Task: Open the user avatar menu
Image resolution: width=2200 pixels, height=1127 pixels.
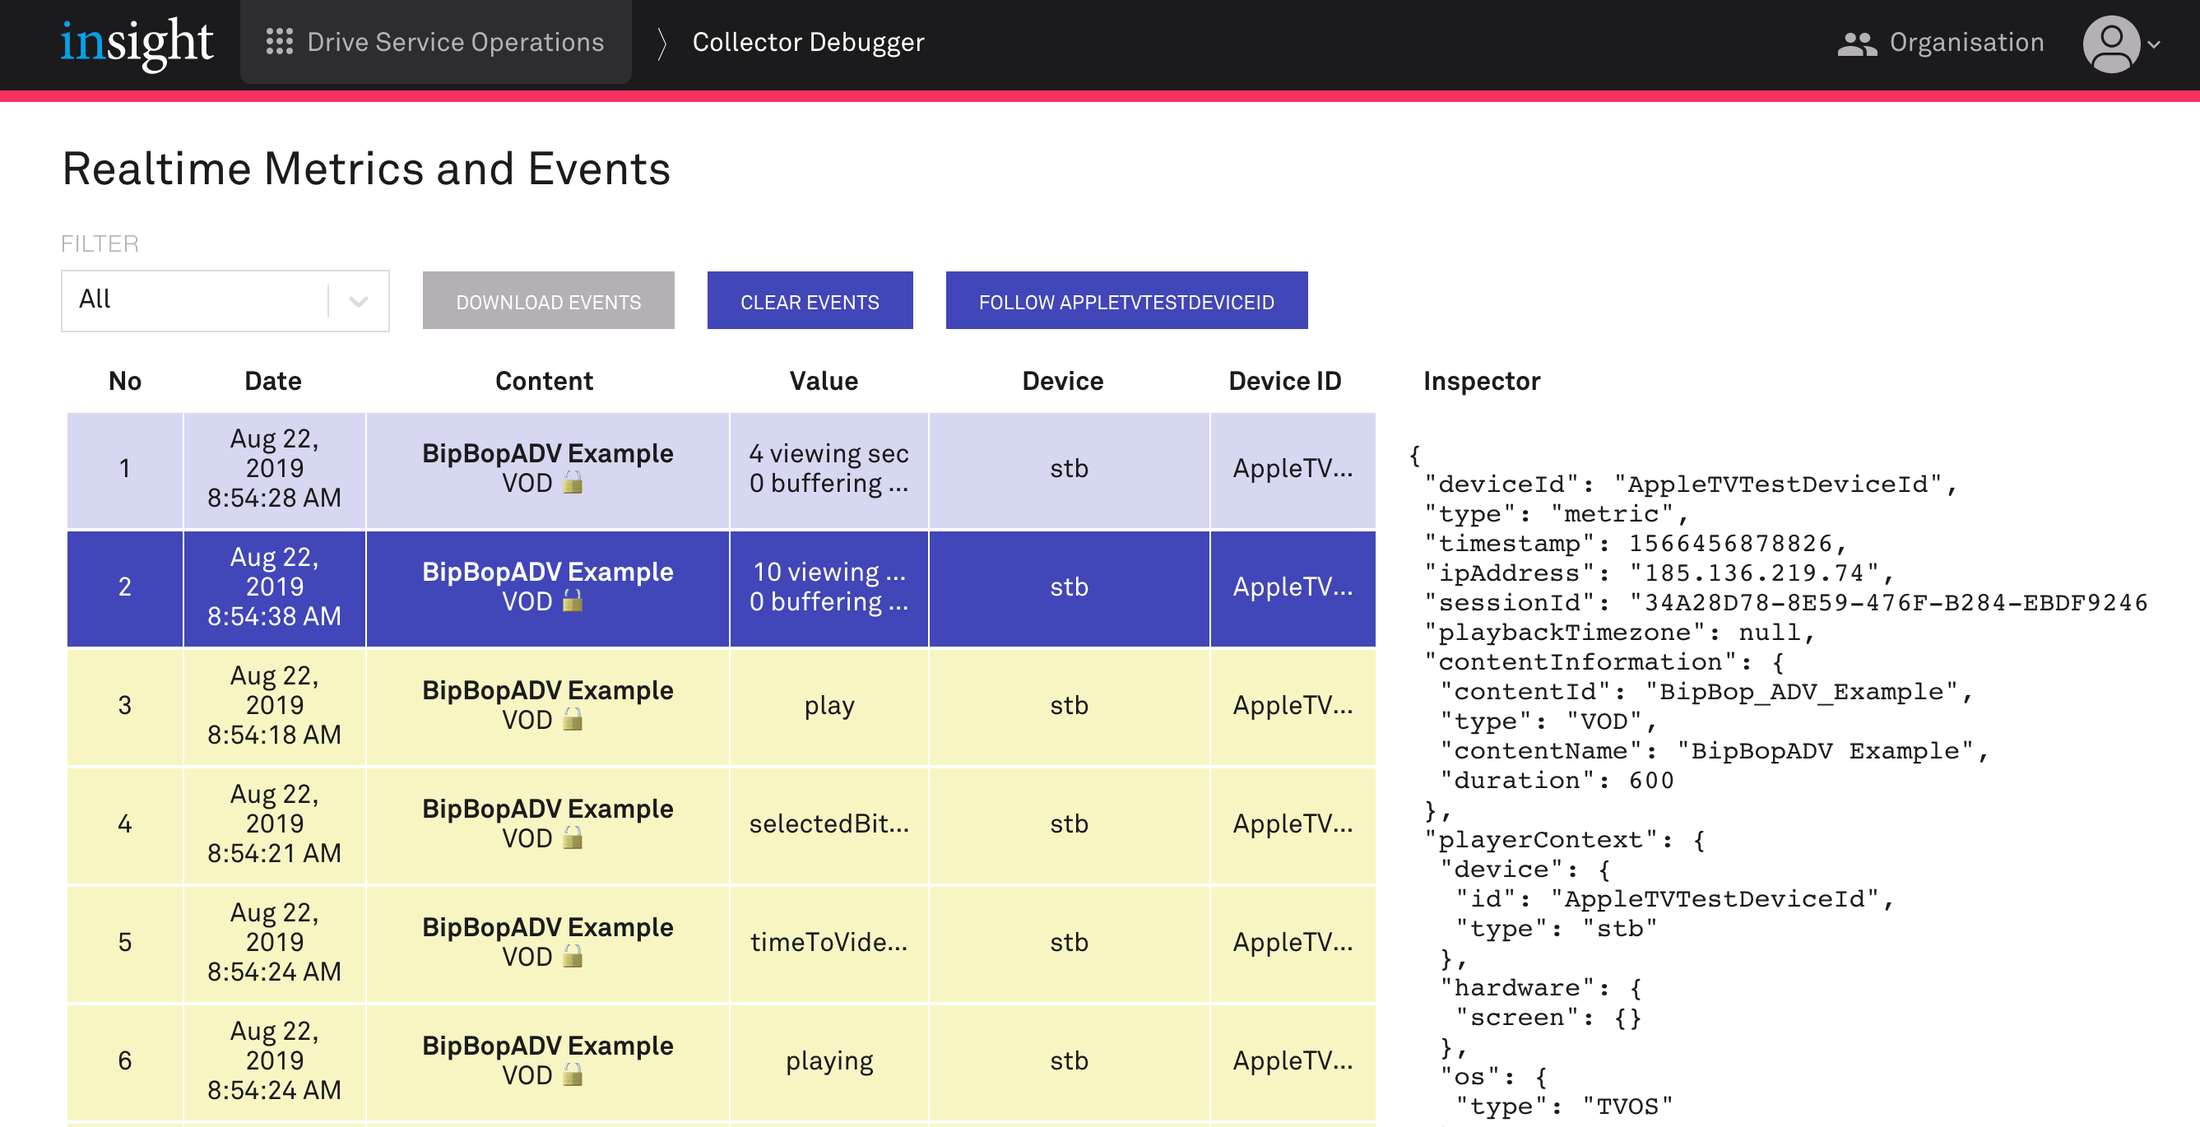Action: [2111, 44]
